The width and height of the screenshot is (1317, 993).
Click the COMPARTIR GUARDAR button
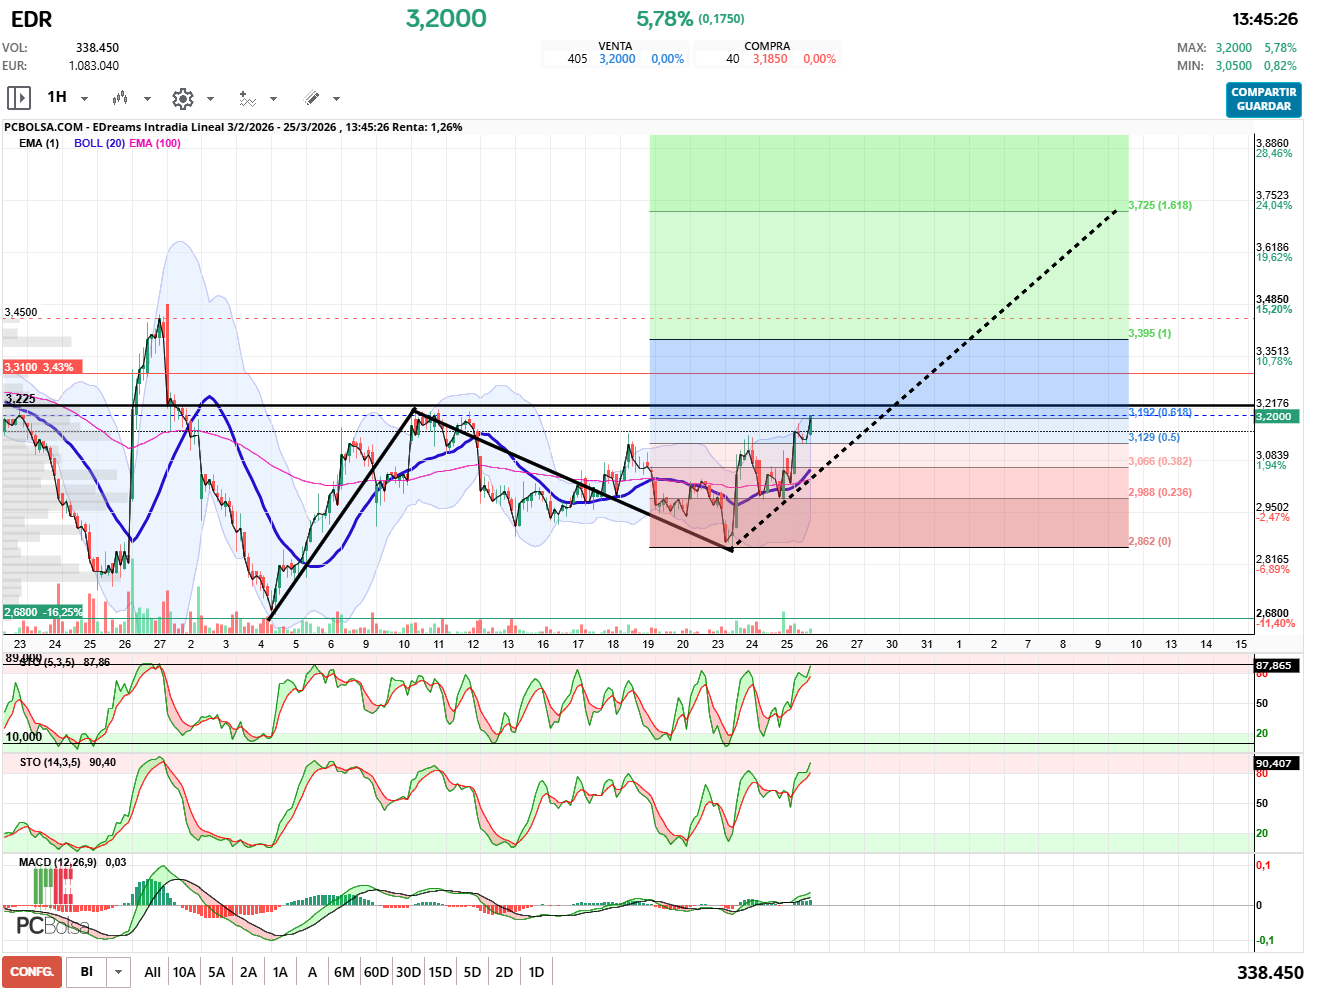click(x=1263, y=99)
